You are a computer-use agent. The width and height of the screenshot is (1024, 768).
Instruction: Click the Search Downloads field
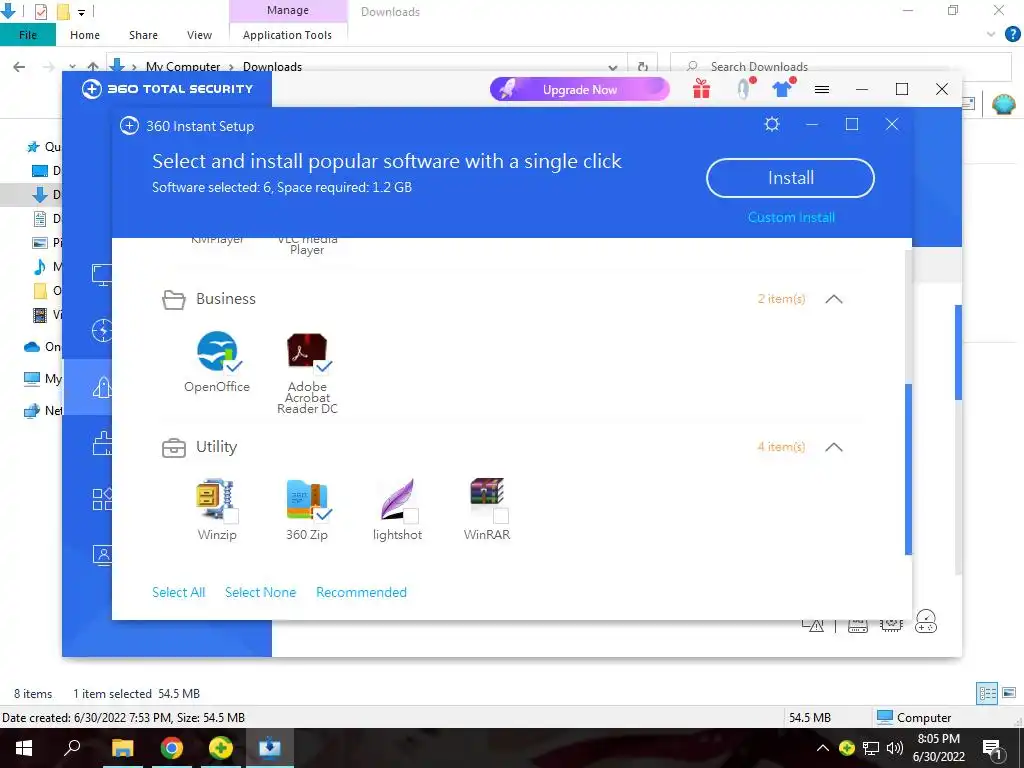840,67
